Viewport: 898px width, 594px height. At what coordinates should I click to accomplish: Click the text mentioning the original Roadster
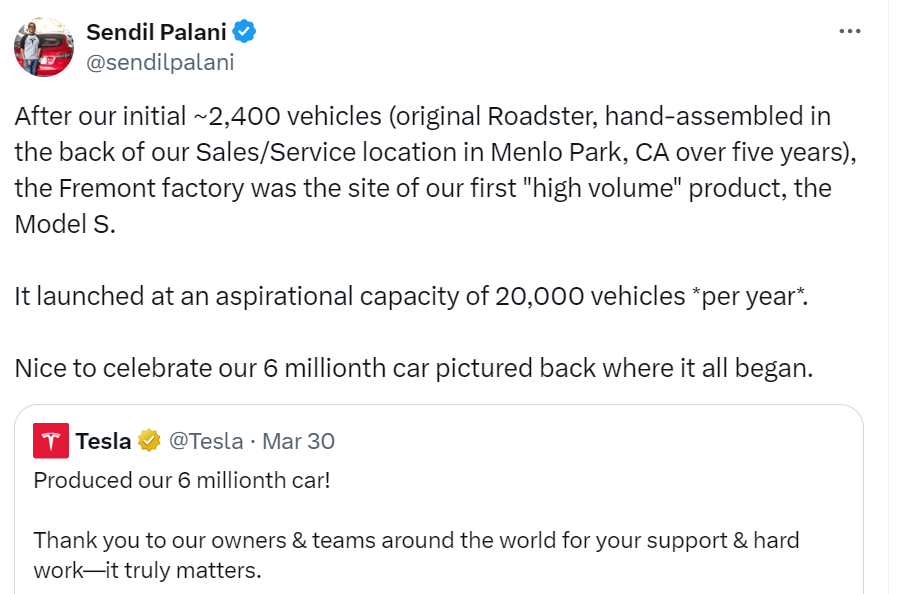pos(423,116)
